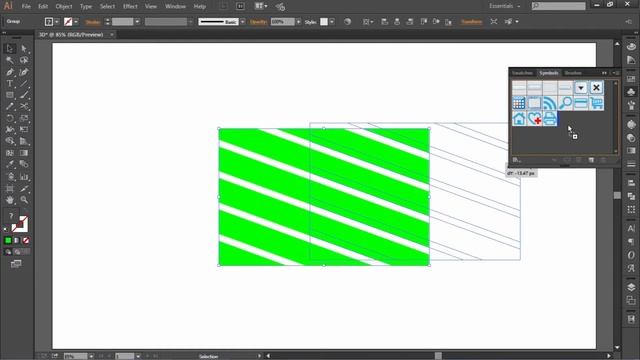Select the Slice tool
The height and width of the screenshot is (360, 640).
point(24,189)
